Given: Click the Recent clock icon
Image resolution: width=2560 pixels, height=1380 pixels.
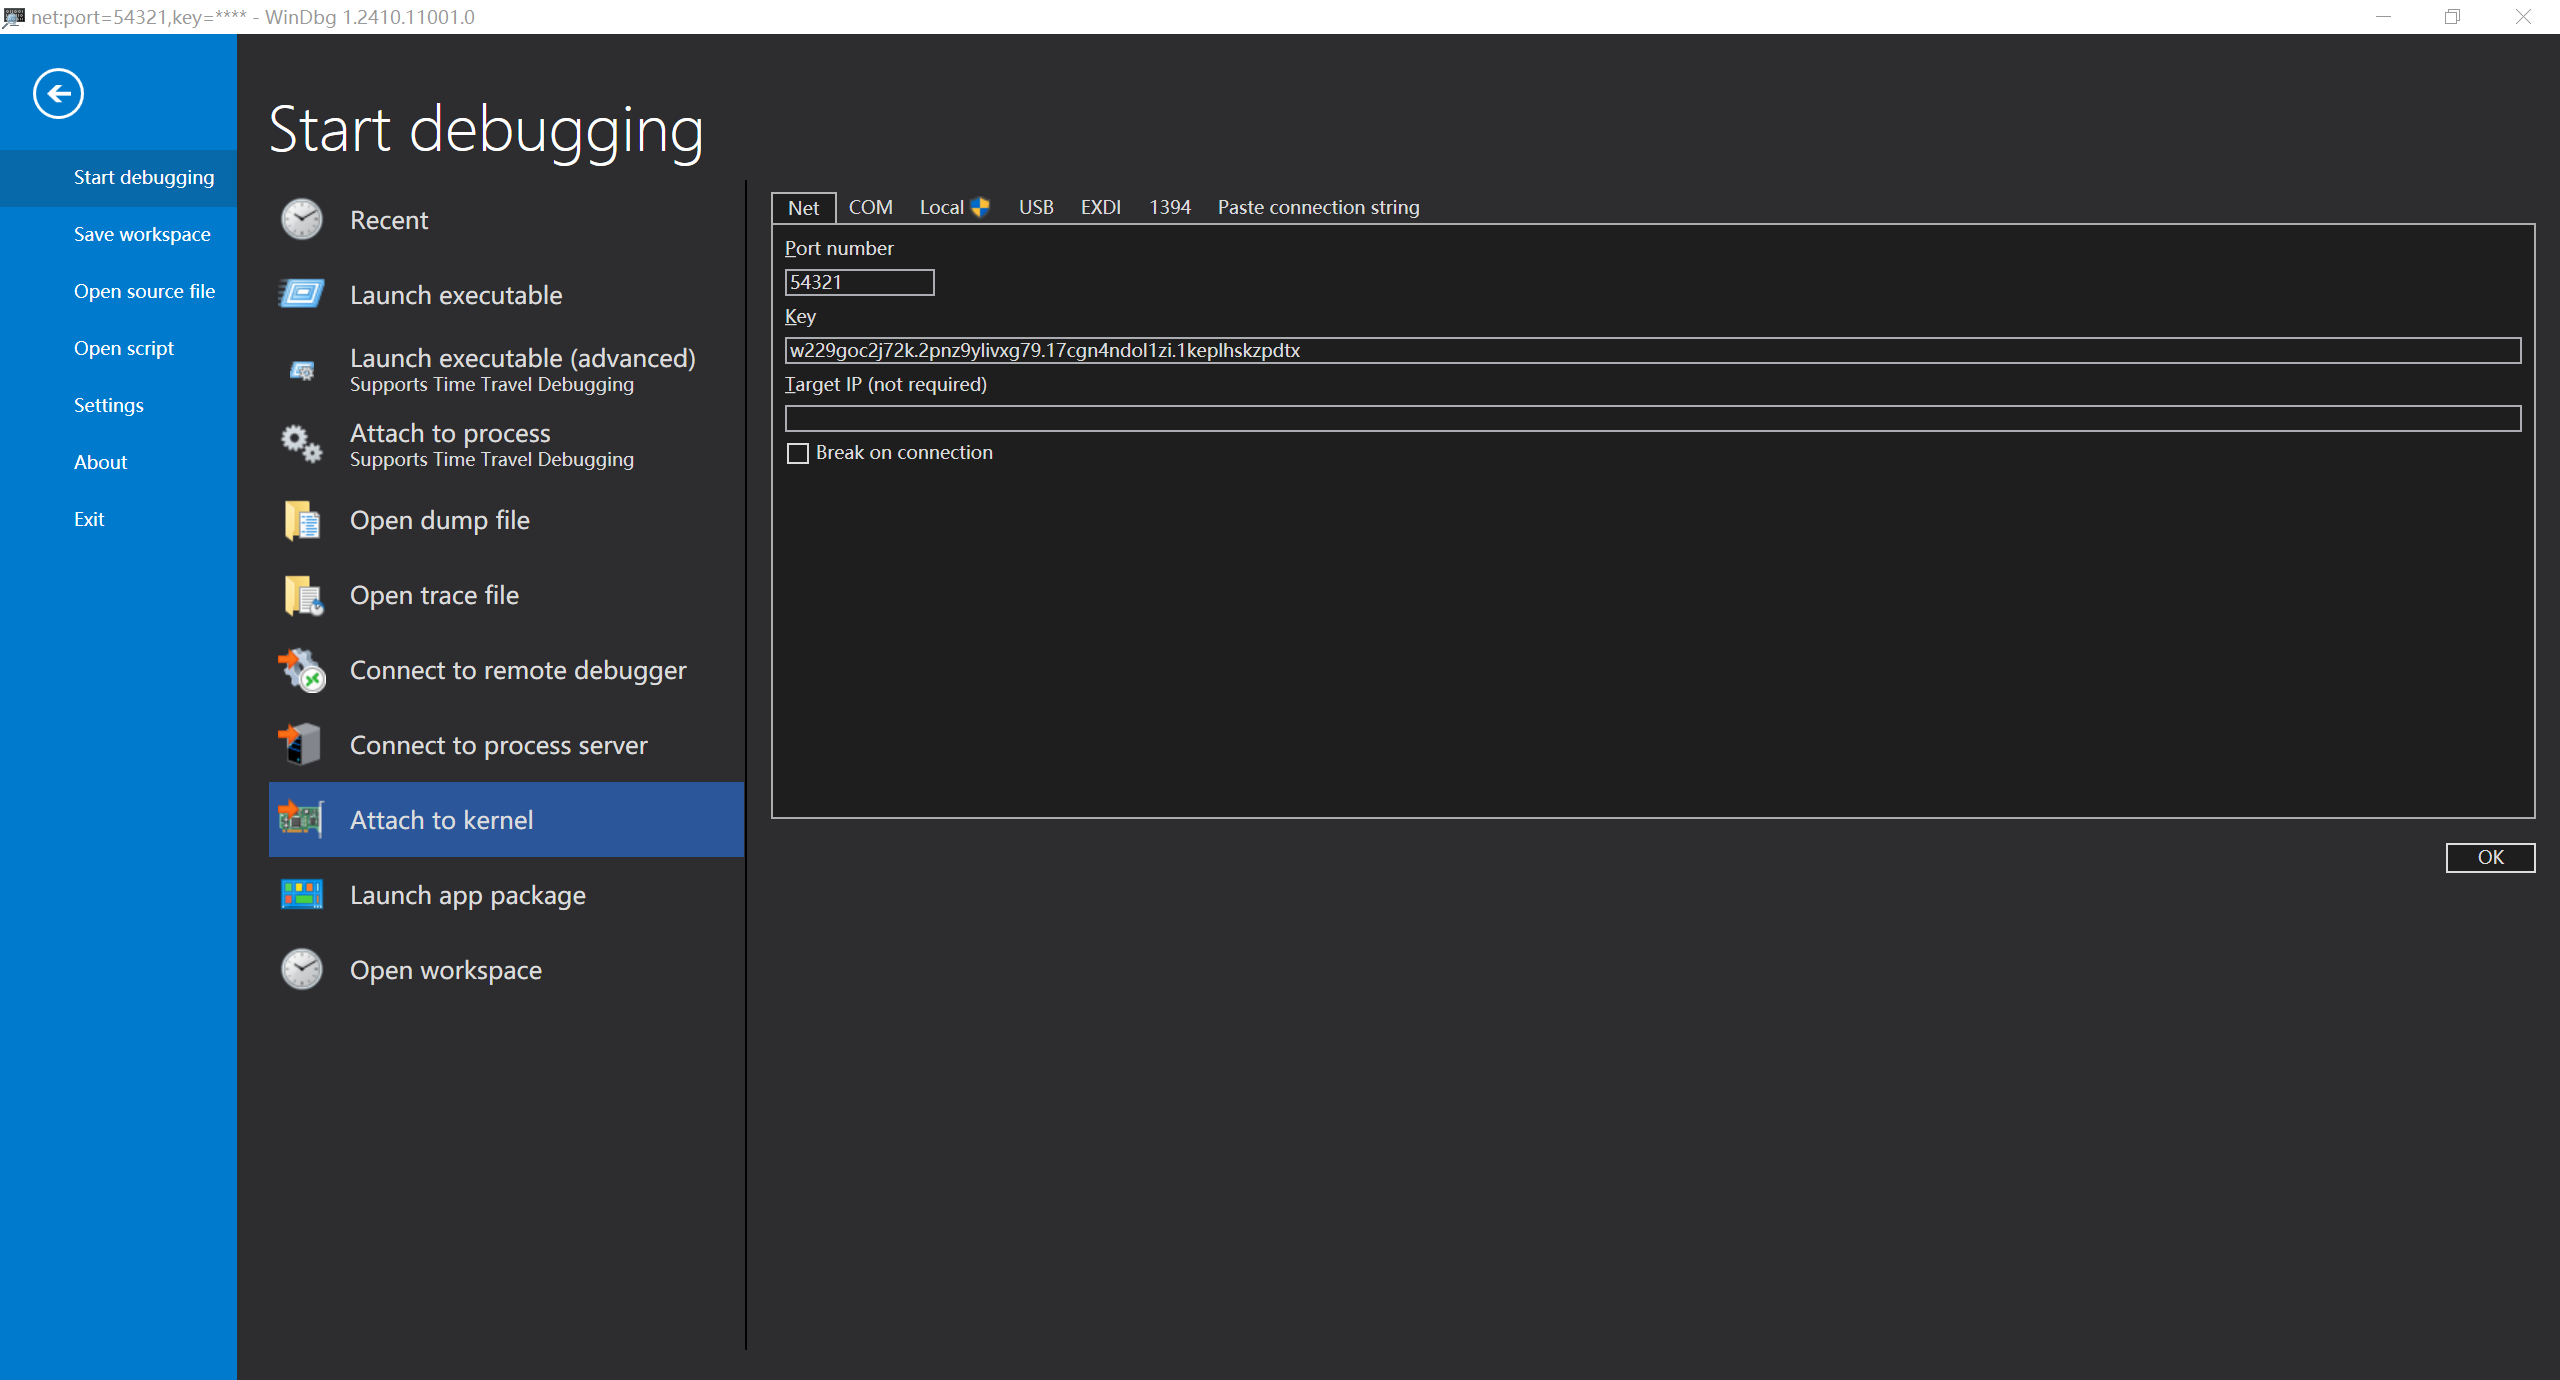Looking at the screenshot, I should pos(301,220).
